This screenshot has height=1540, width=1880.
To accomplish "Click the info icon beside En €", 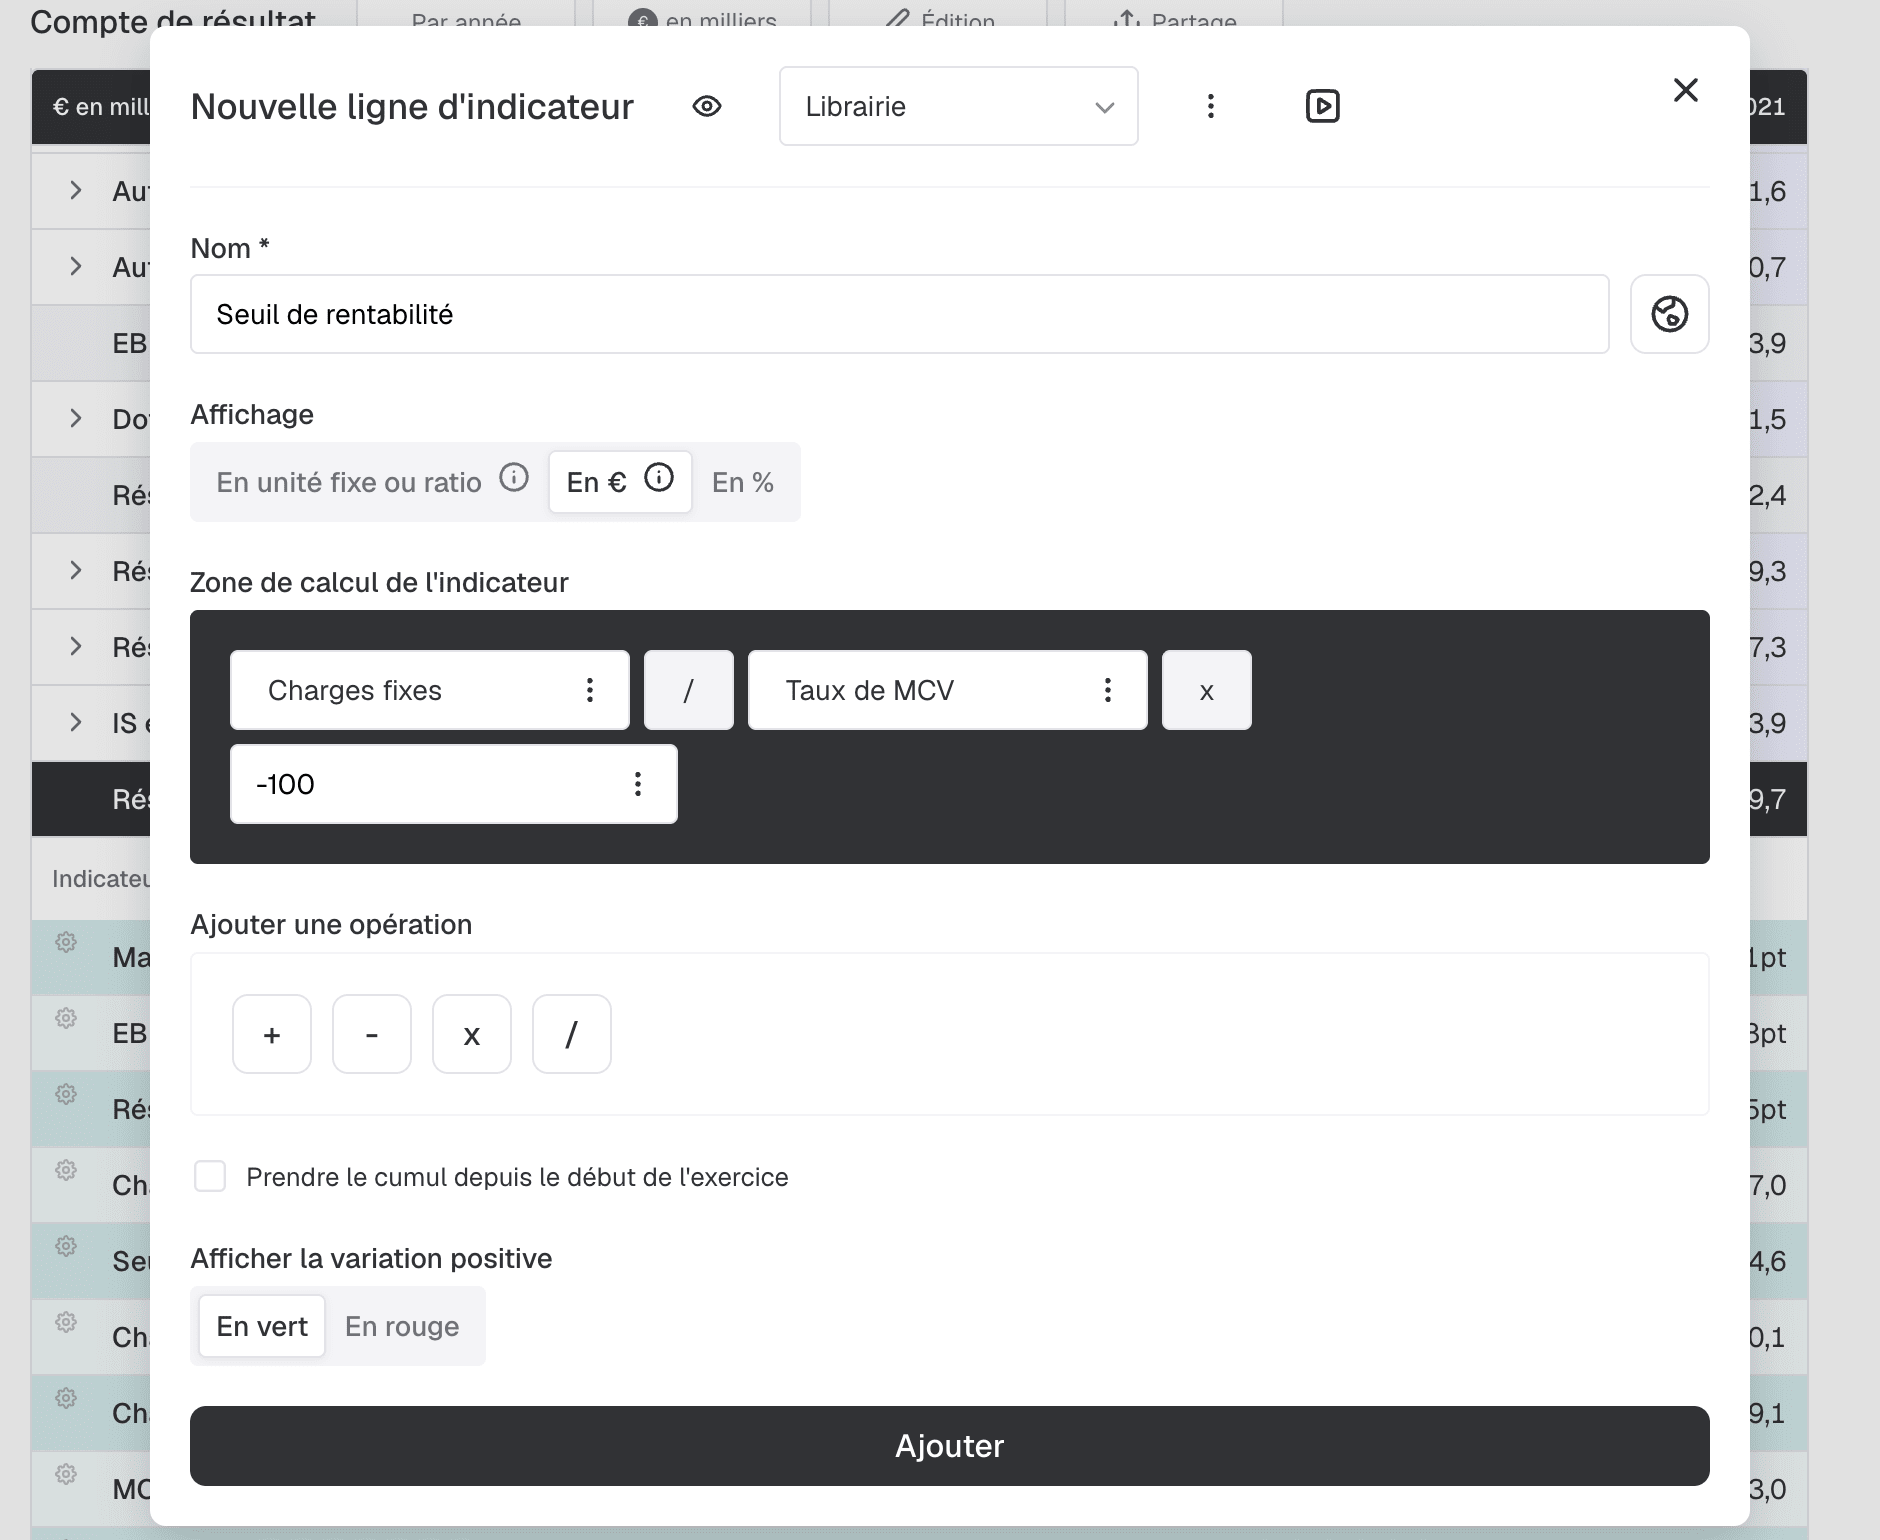I will [659, 478].
